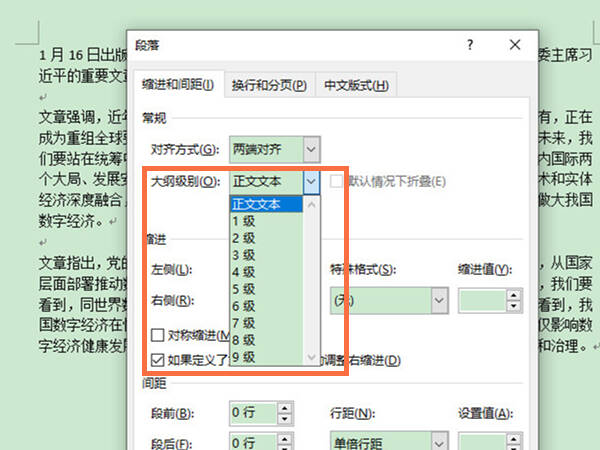Increase 段前 spacing with up arrow
The height and width of the screenshot is (450, 600).
[284, 408]
